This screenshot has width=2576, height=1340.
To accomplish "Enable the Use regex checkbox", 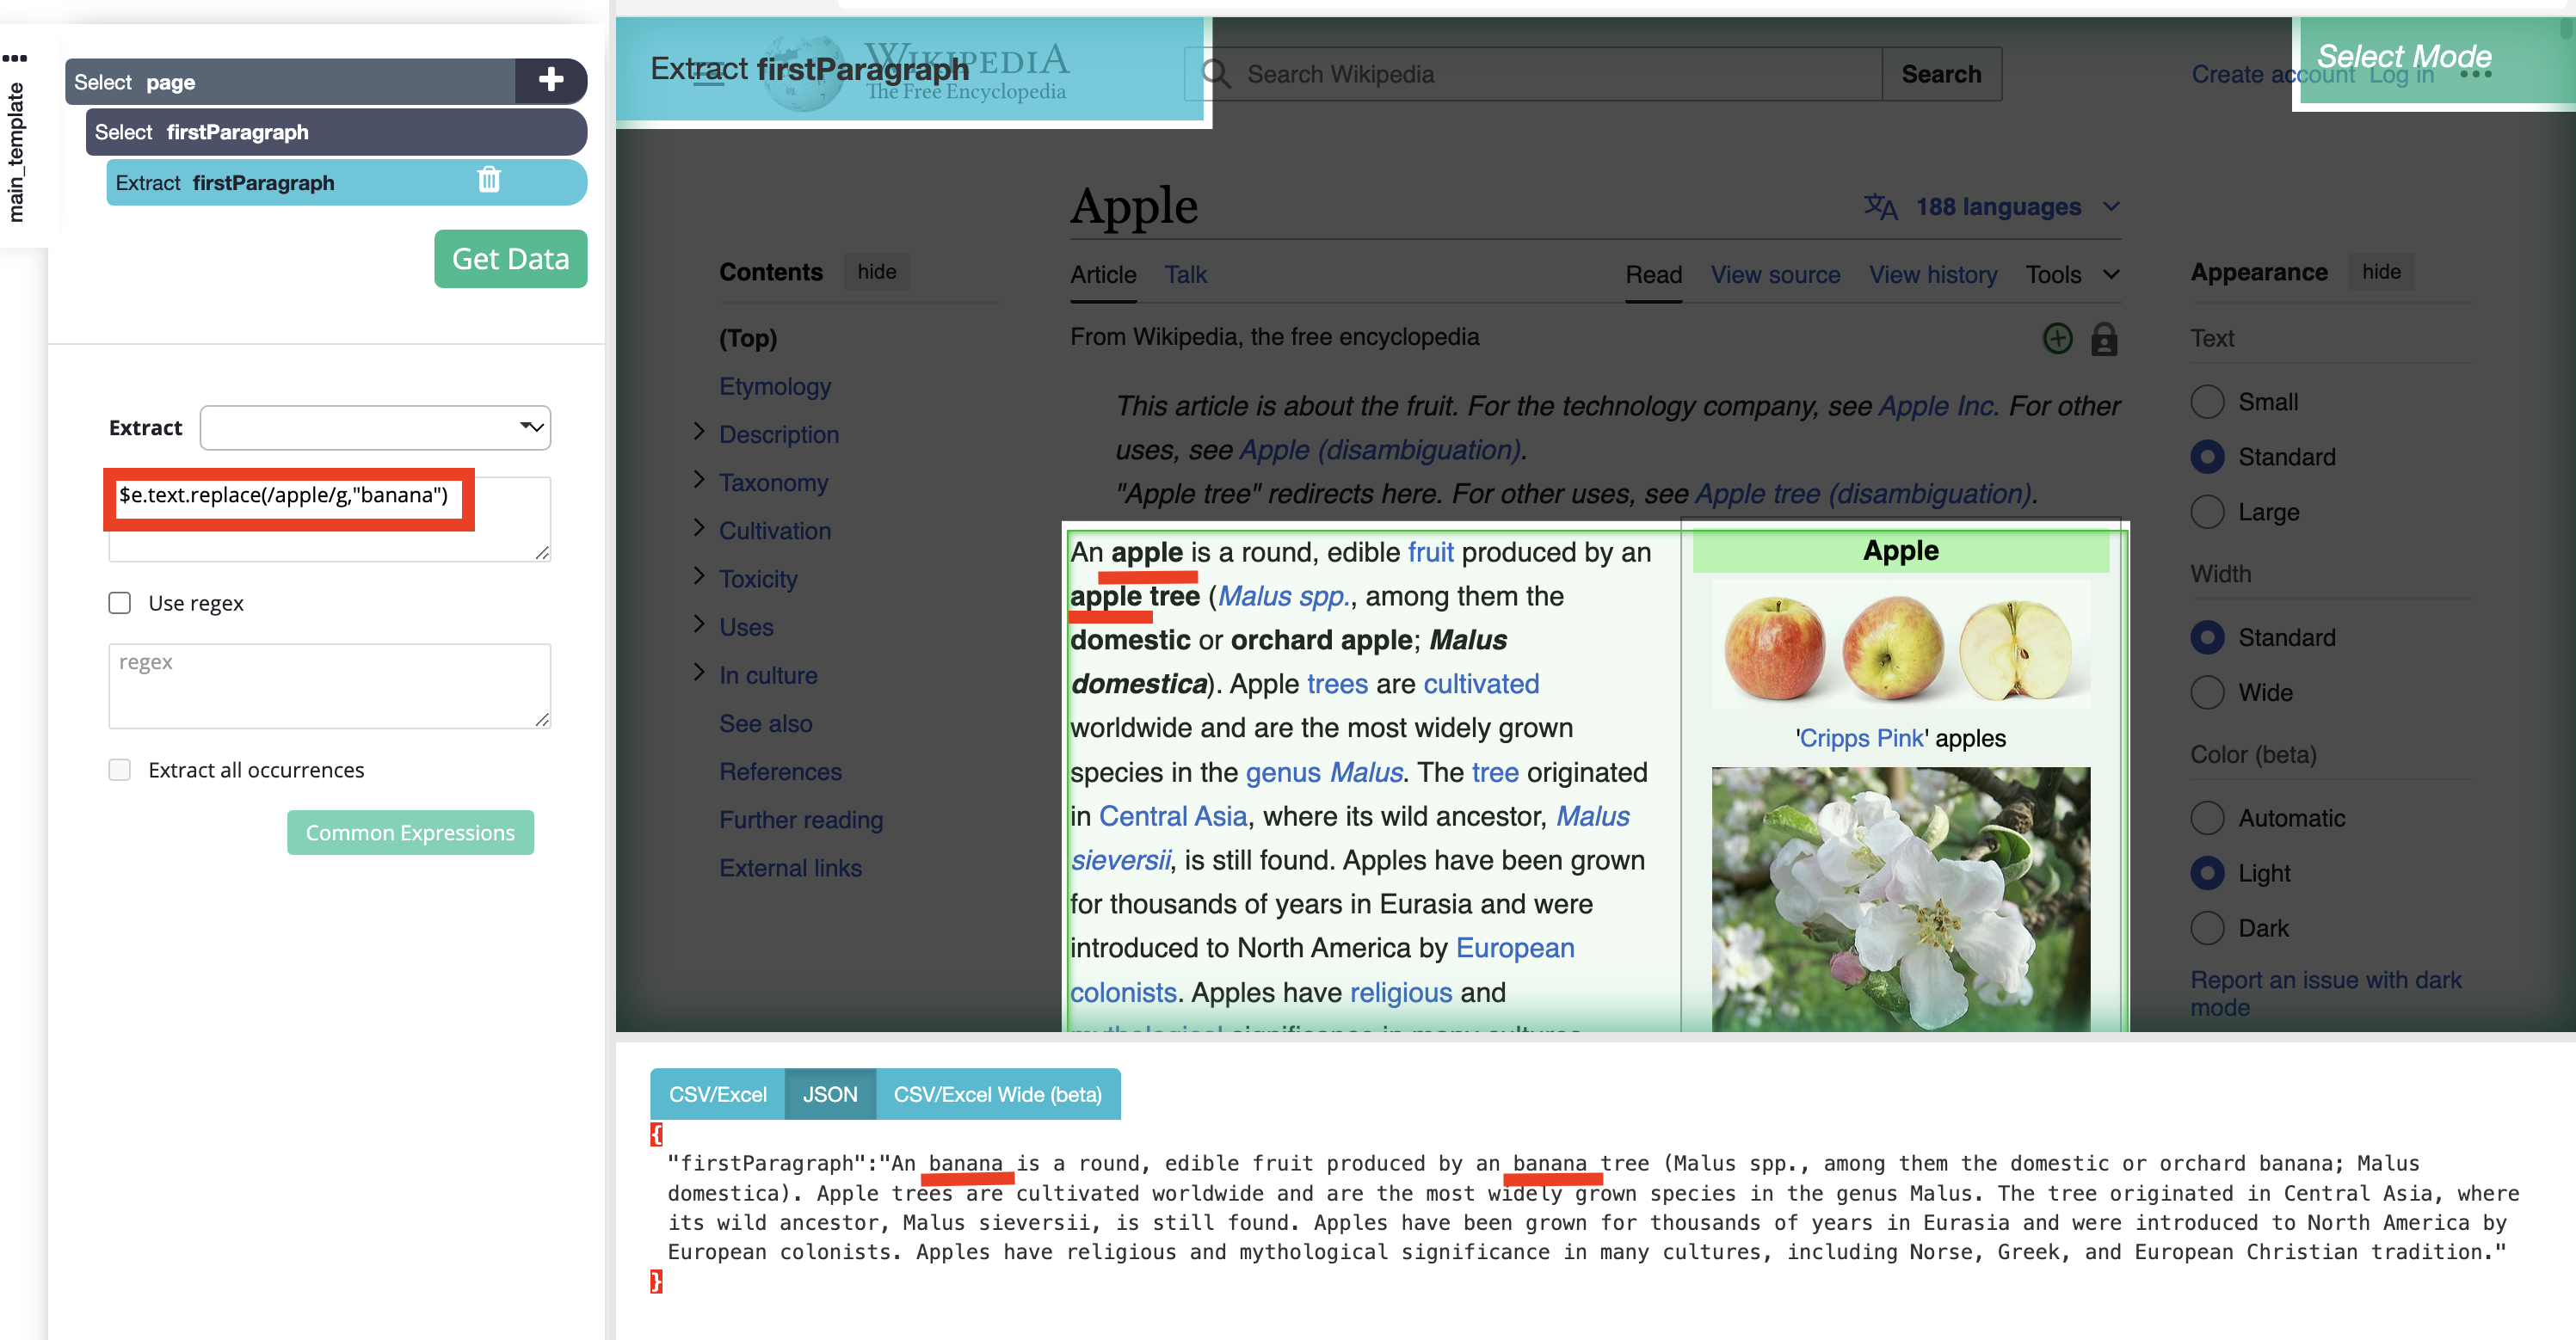I will [x=120, y=602].
